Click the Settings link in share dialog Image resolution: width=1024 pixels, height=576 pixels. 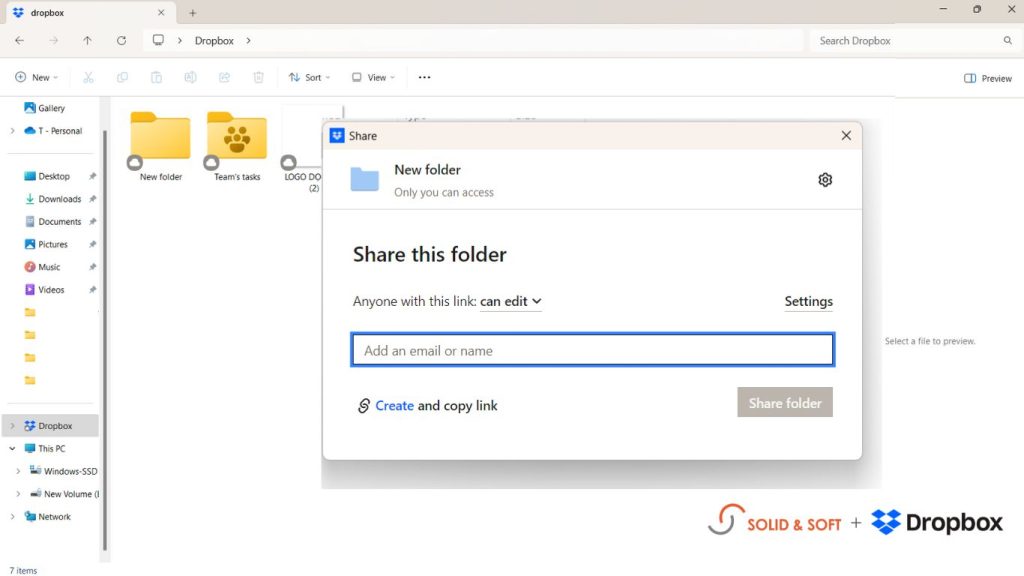click(x=808, y=301)
